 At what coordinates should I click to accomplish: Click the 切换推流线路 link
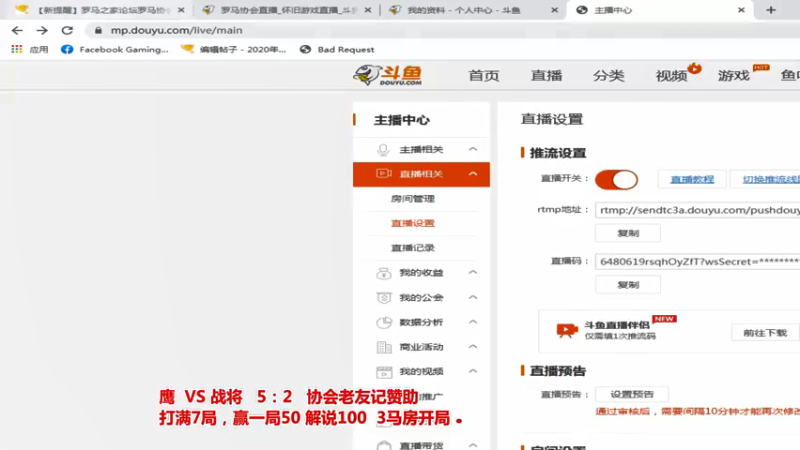coord(770,180)
